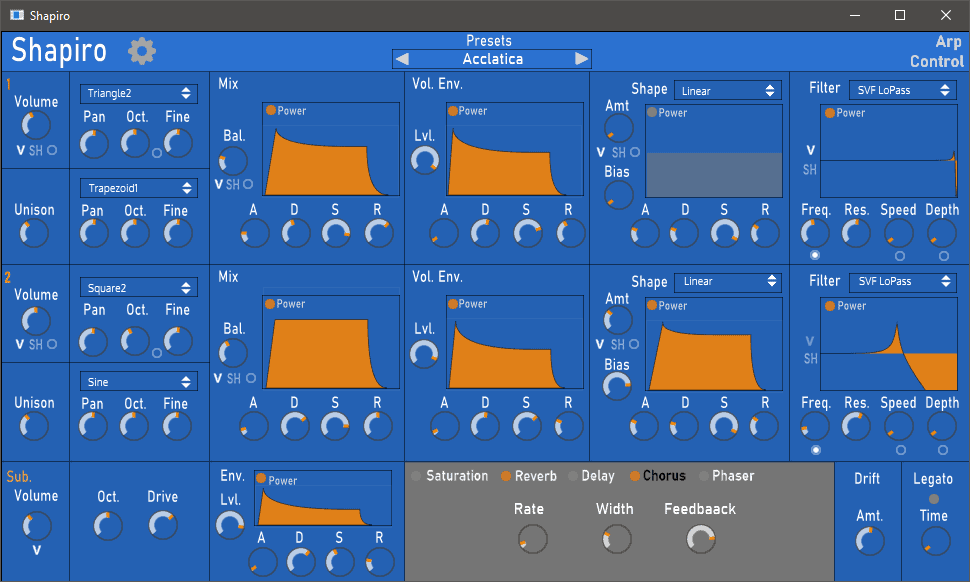Open Square2 waveform dropdown in oscillator 2
Image resolution: width=970 pixels, height=582 pixels.
click(139, 288)
